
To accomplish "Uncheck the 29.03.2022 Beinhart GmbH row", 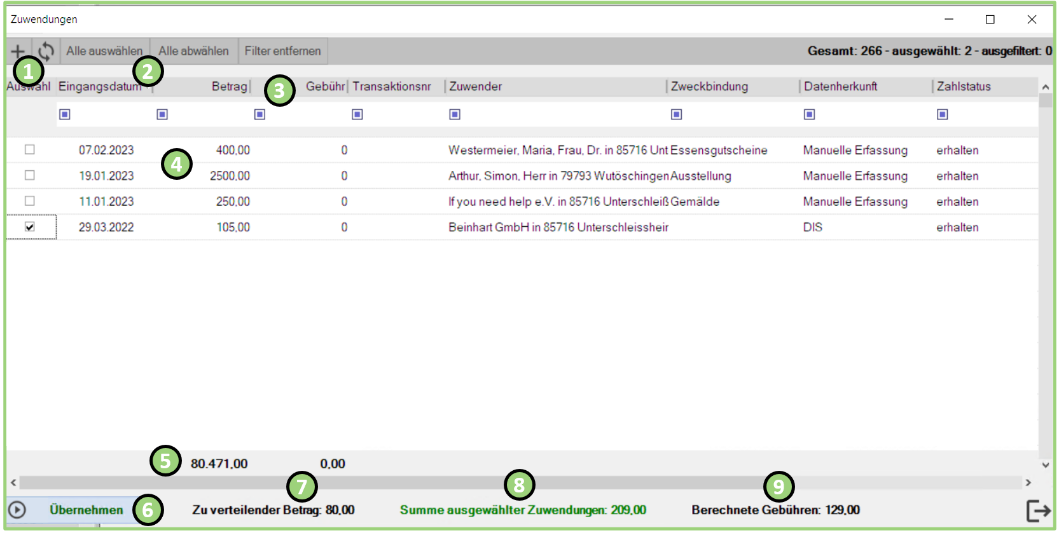I will (x=30, y=228).
